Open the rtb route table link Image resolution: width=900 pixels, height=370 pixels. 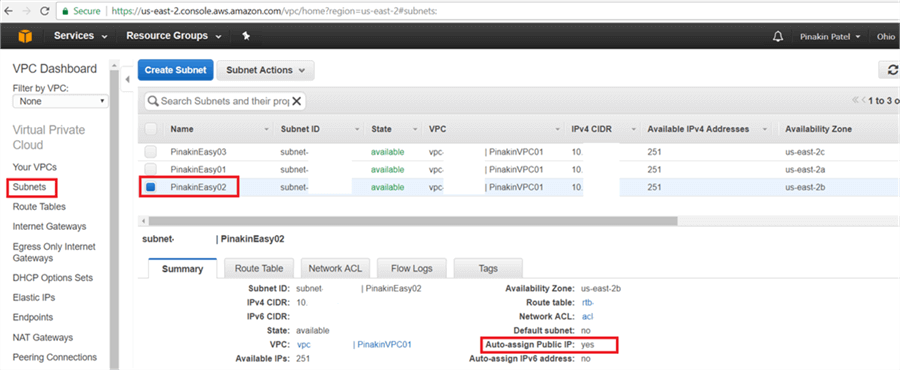588,302
